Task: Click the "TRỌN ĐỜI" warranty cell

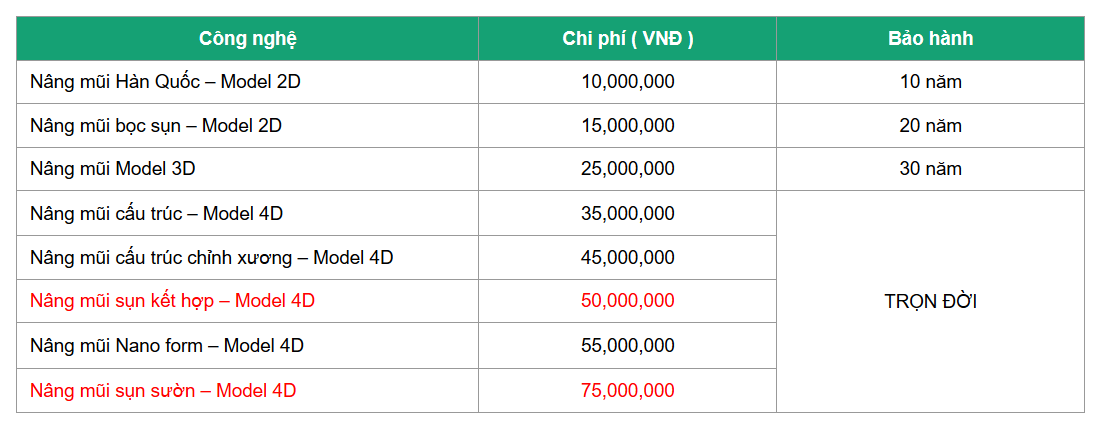Action: click(930, 301)
